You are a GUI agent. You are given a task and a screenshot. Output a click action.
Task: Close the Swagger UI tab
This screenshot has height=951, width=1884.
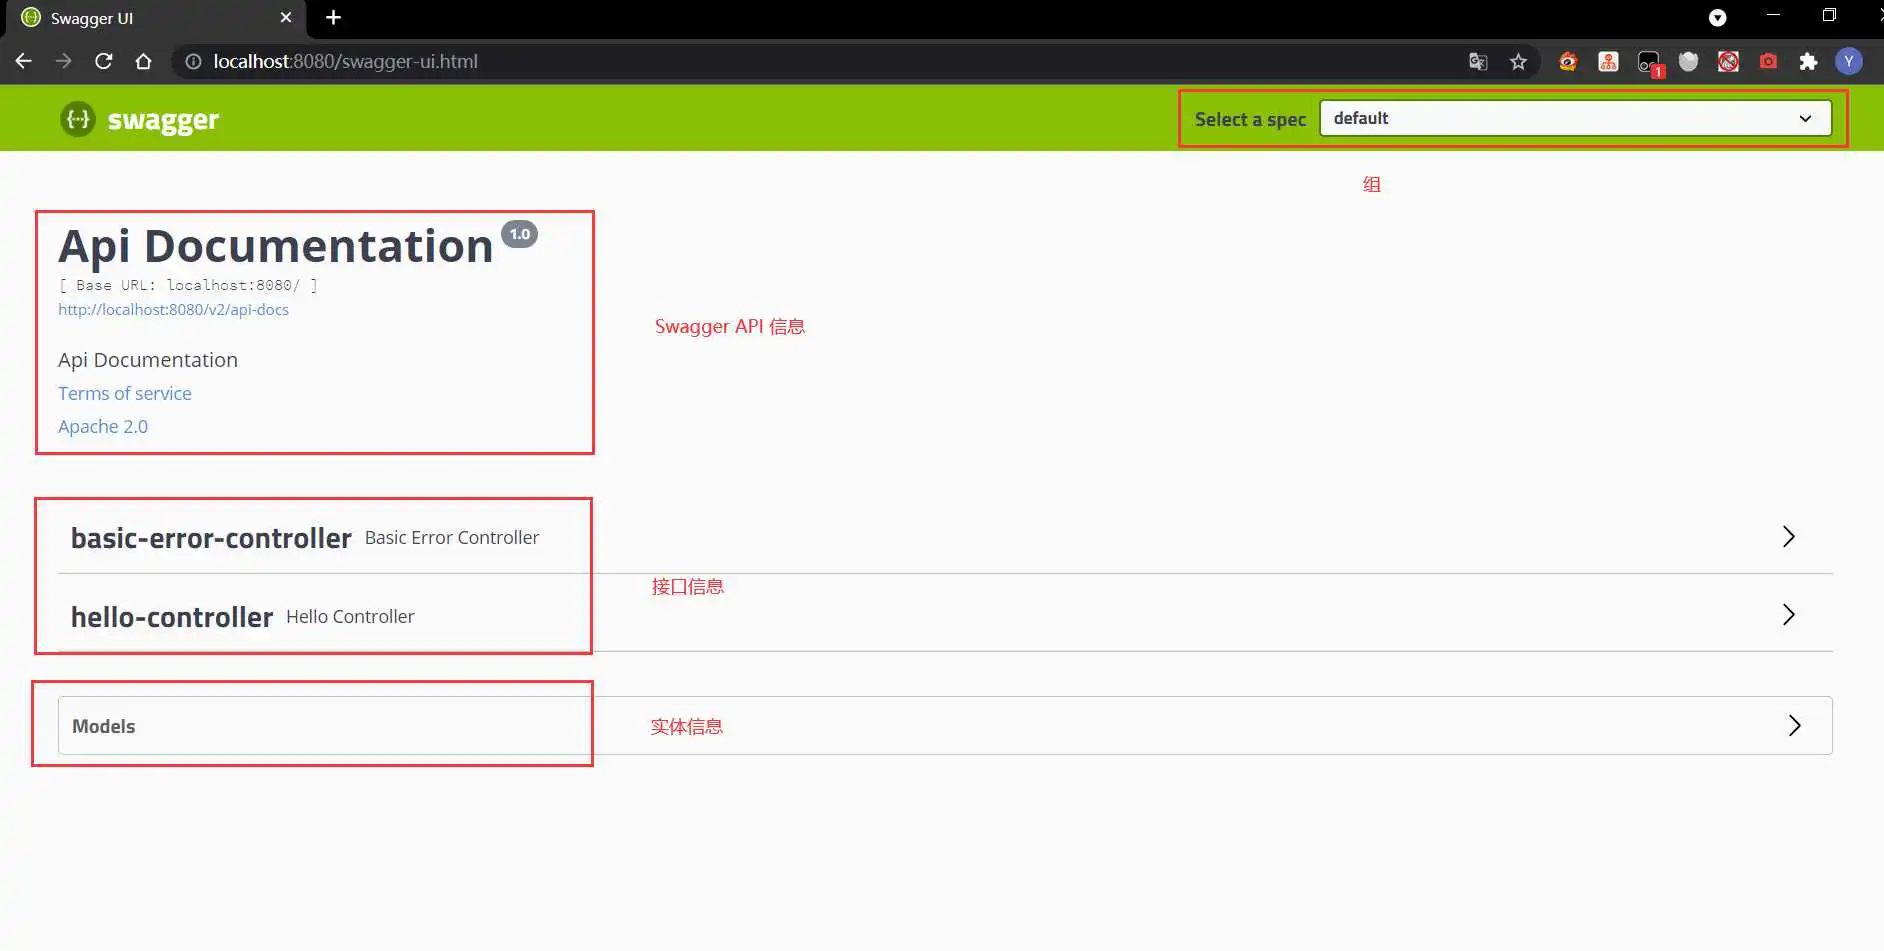[286, 18]
